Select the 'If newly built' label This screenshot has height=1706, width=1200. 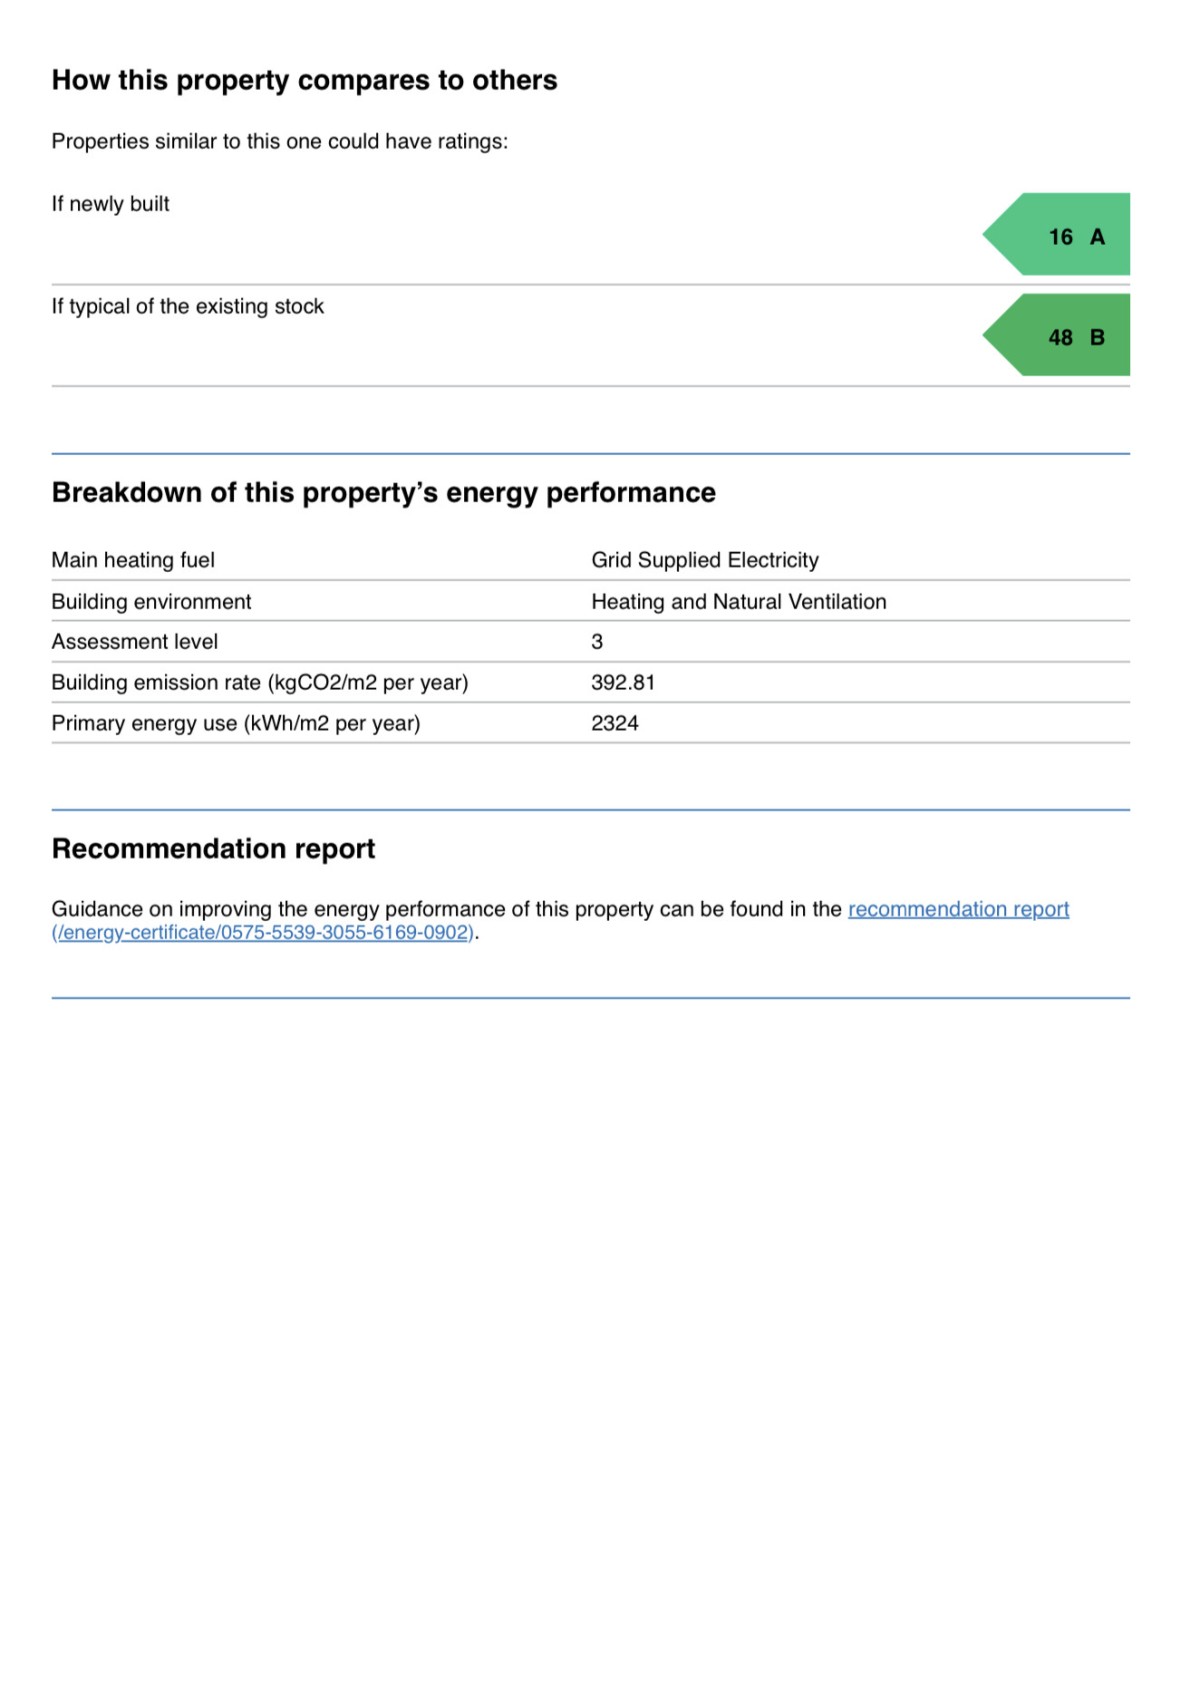pos(110,204)
